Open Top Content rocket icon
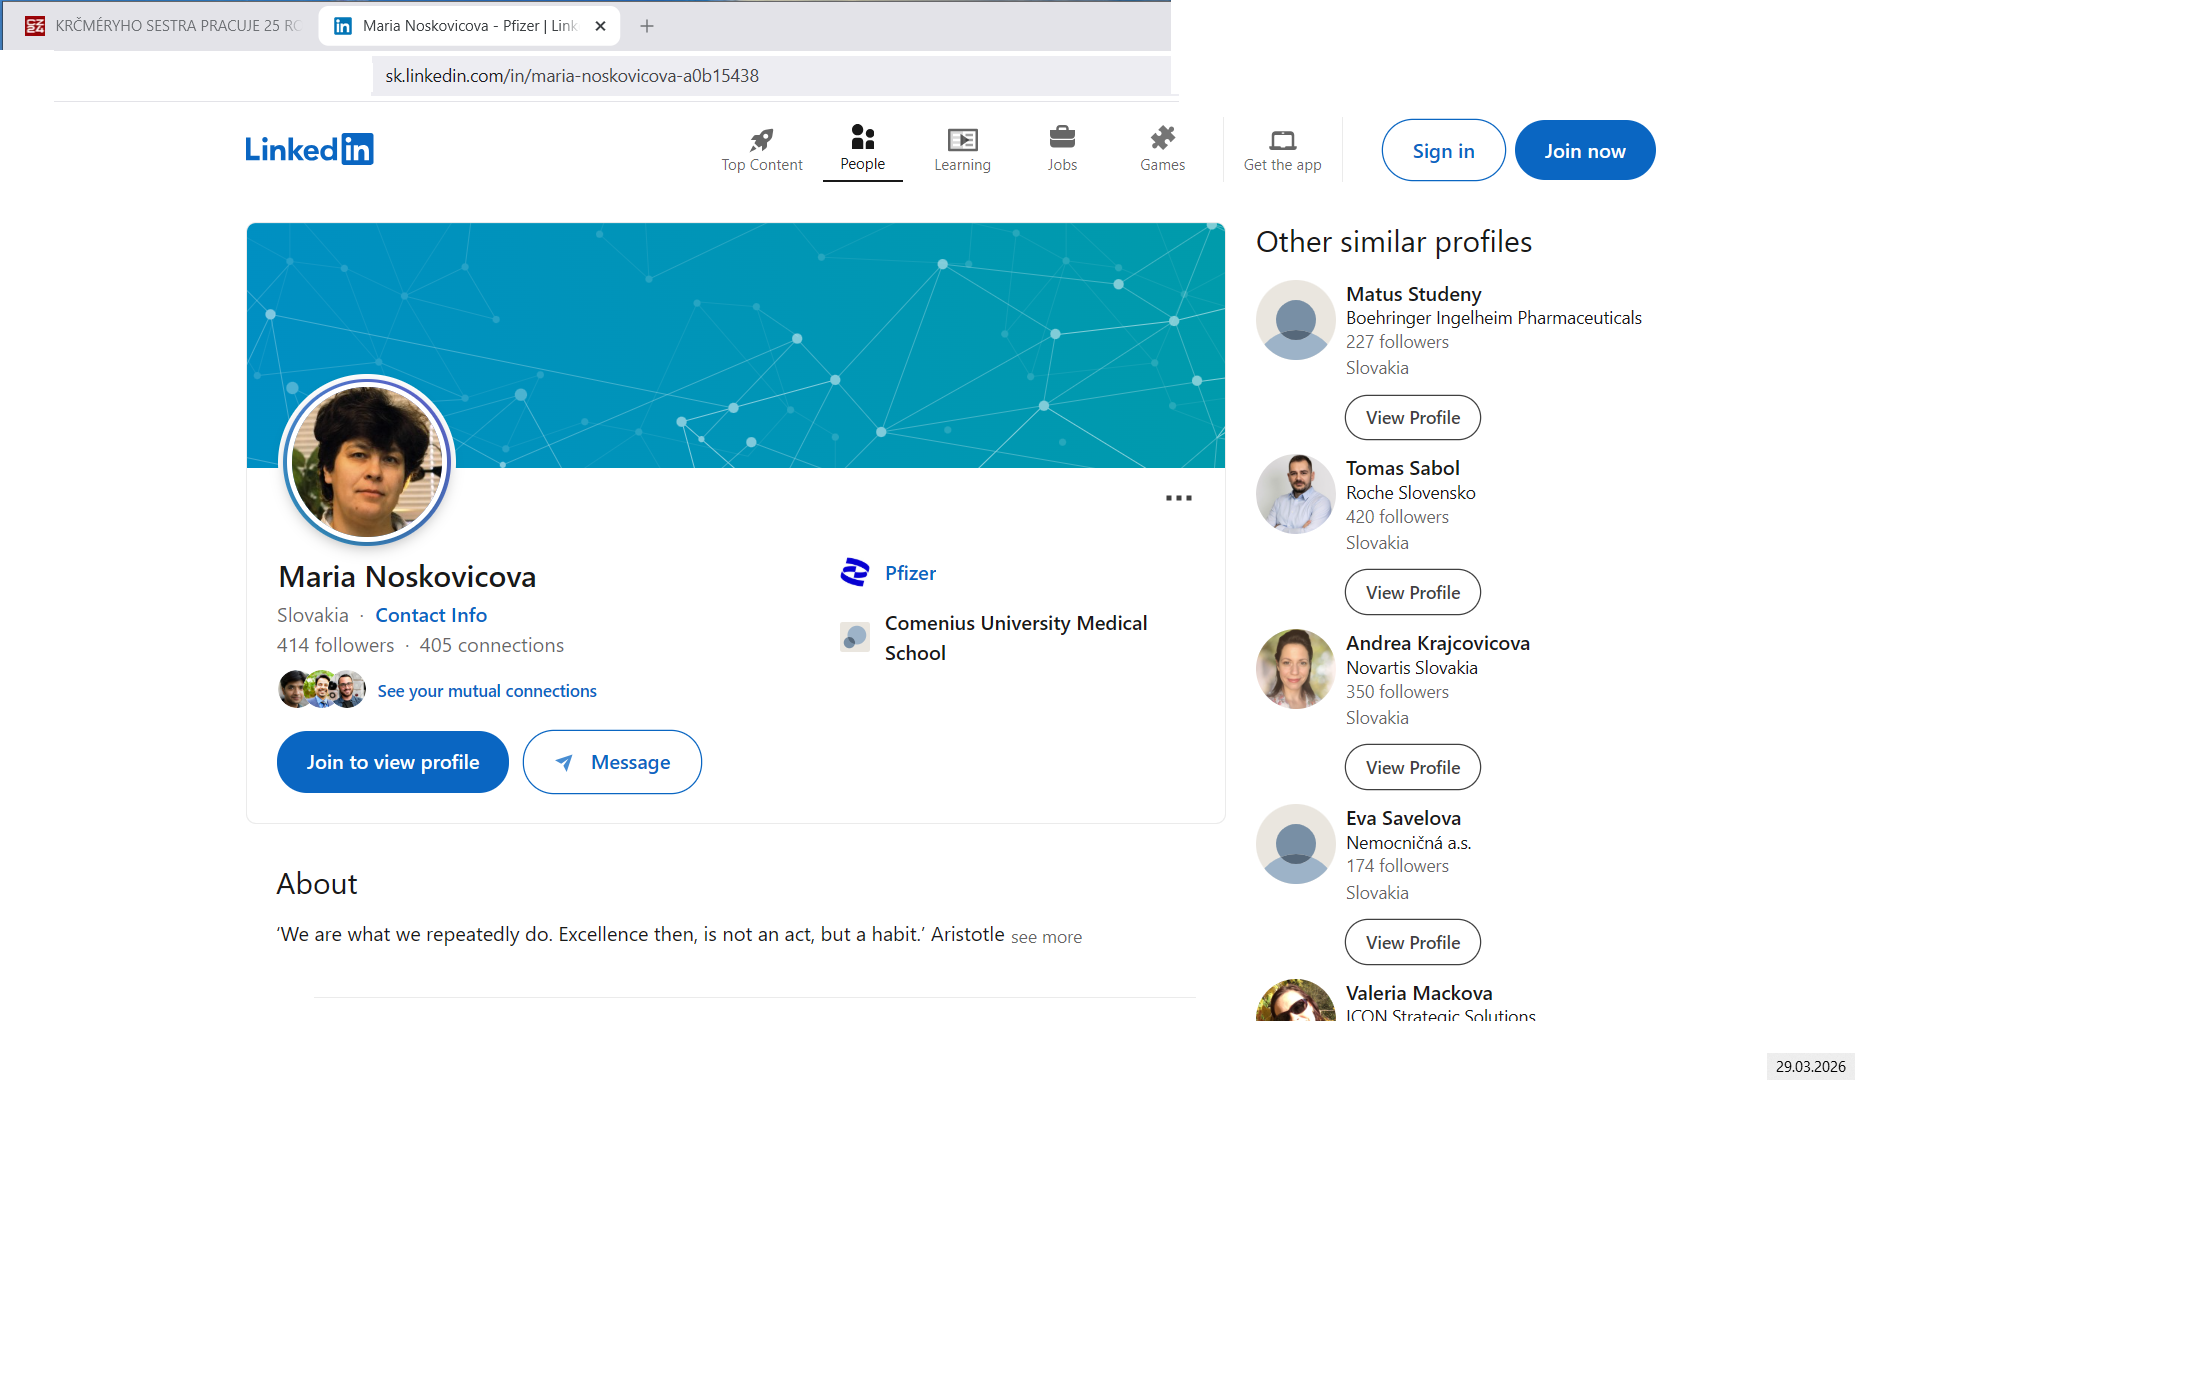The width and height of the screenshot is (2206, 1390). [x=762, y=139]
